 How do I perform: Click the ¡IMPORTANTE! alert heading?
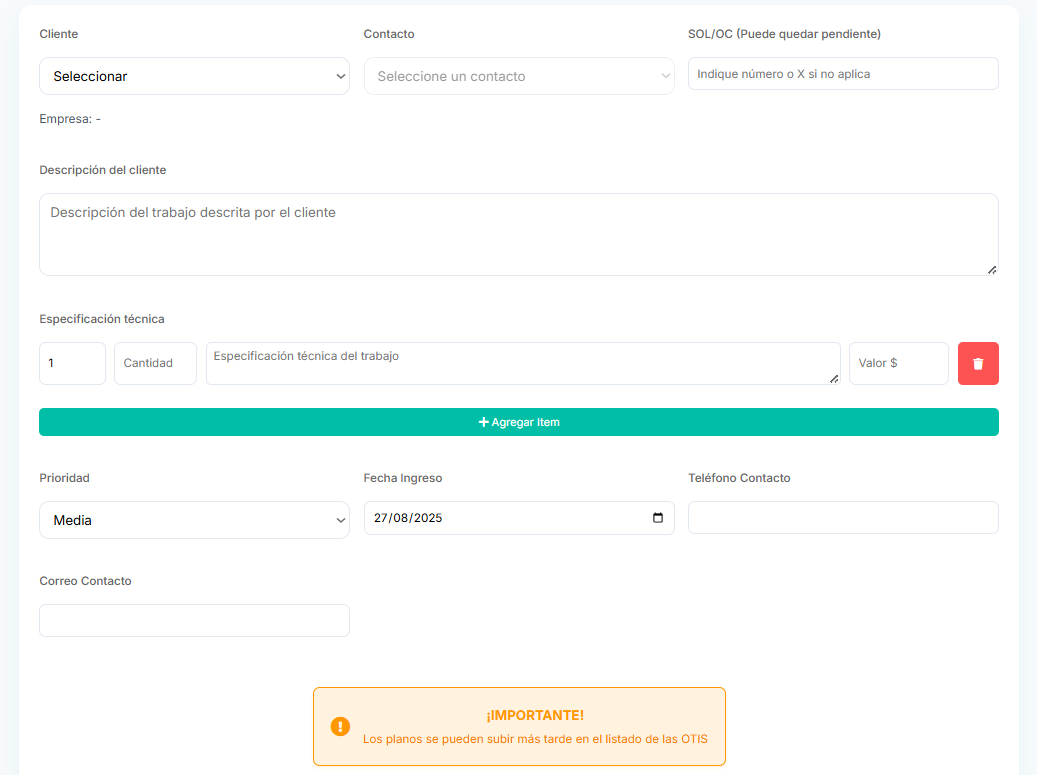pos(535,715)
